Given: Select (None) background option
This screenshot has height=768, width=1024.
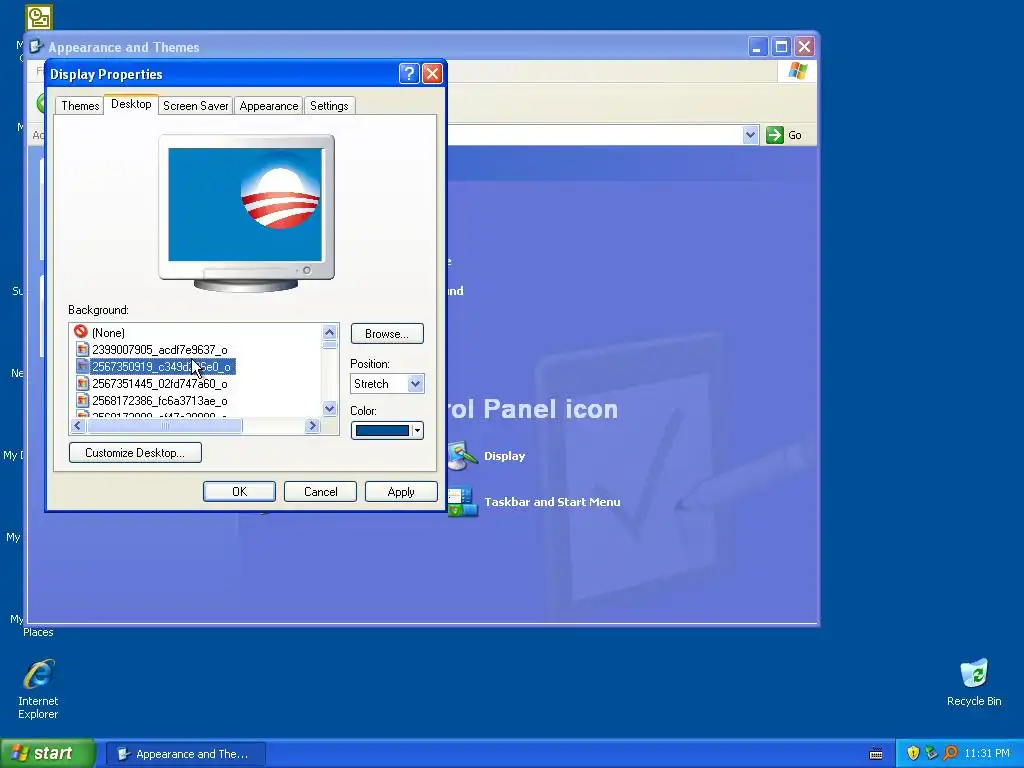Looking at the screenshot, I should (108, 332).
